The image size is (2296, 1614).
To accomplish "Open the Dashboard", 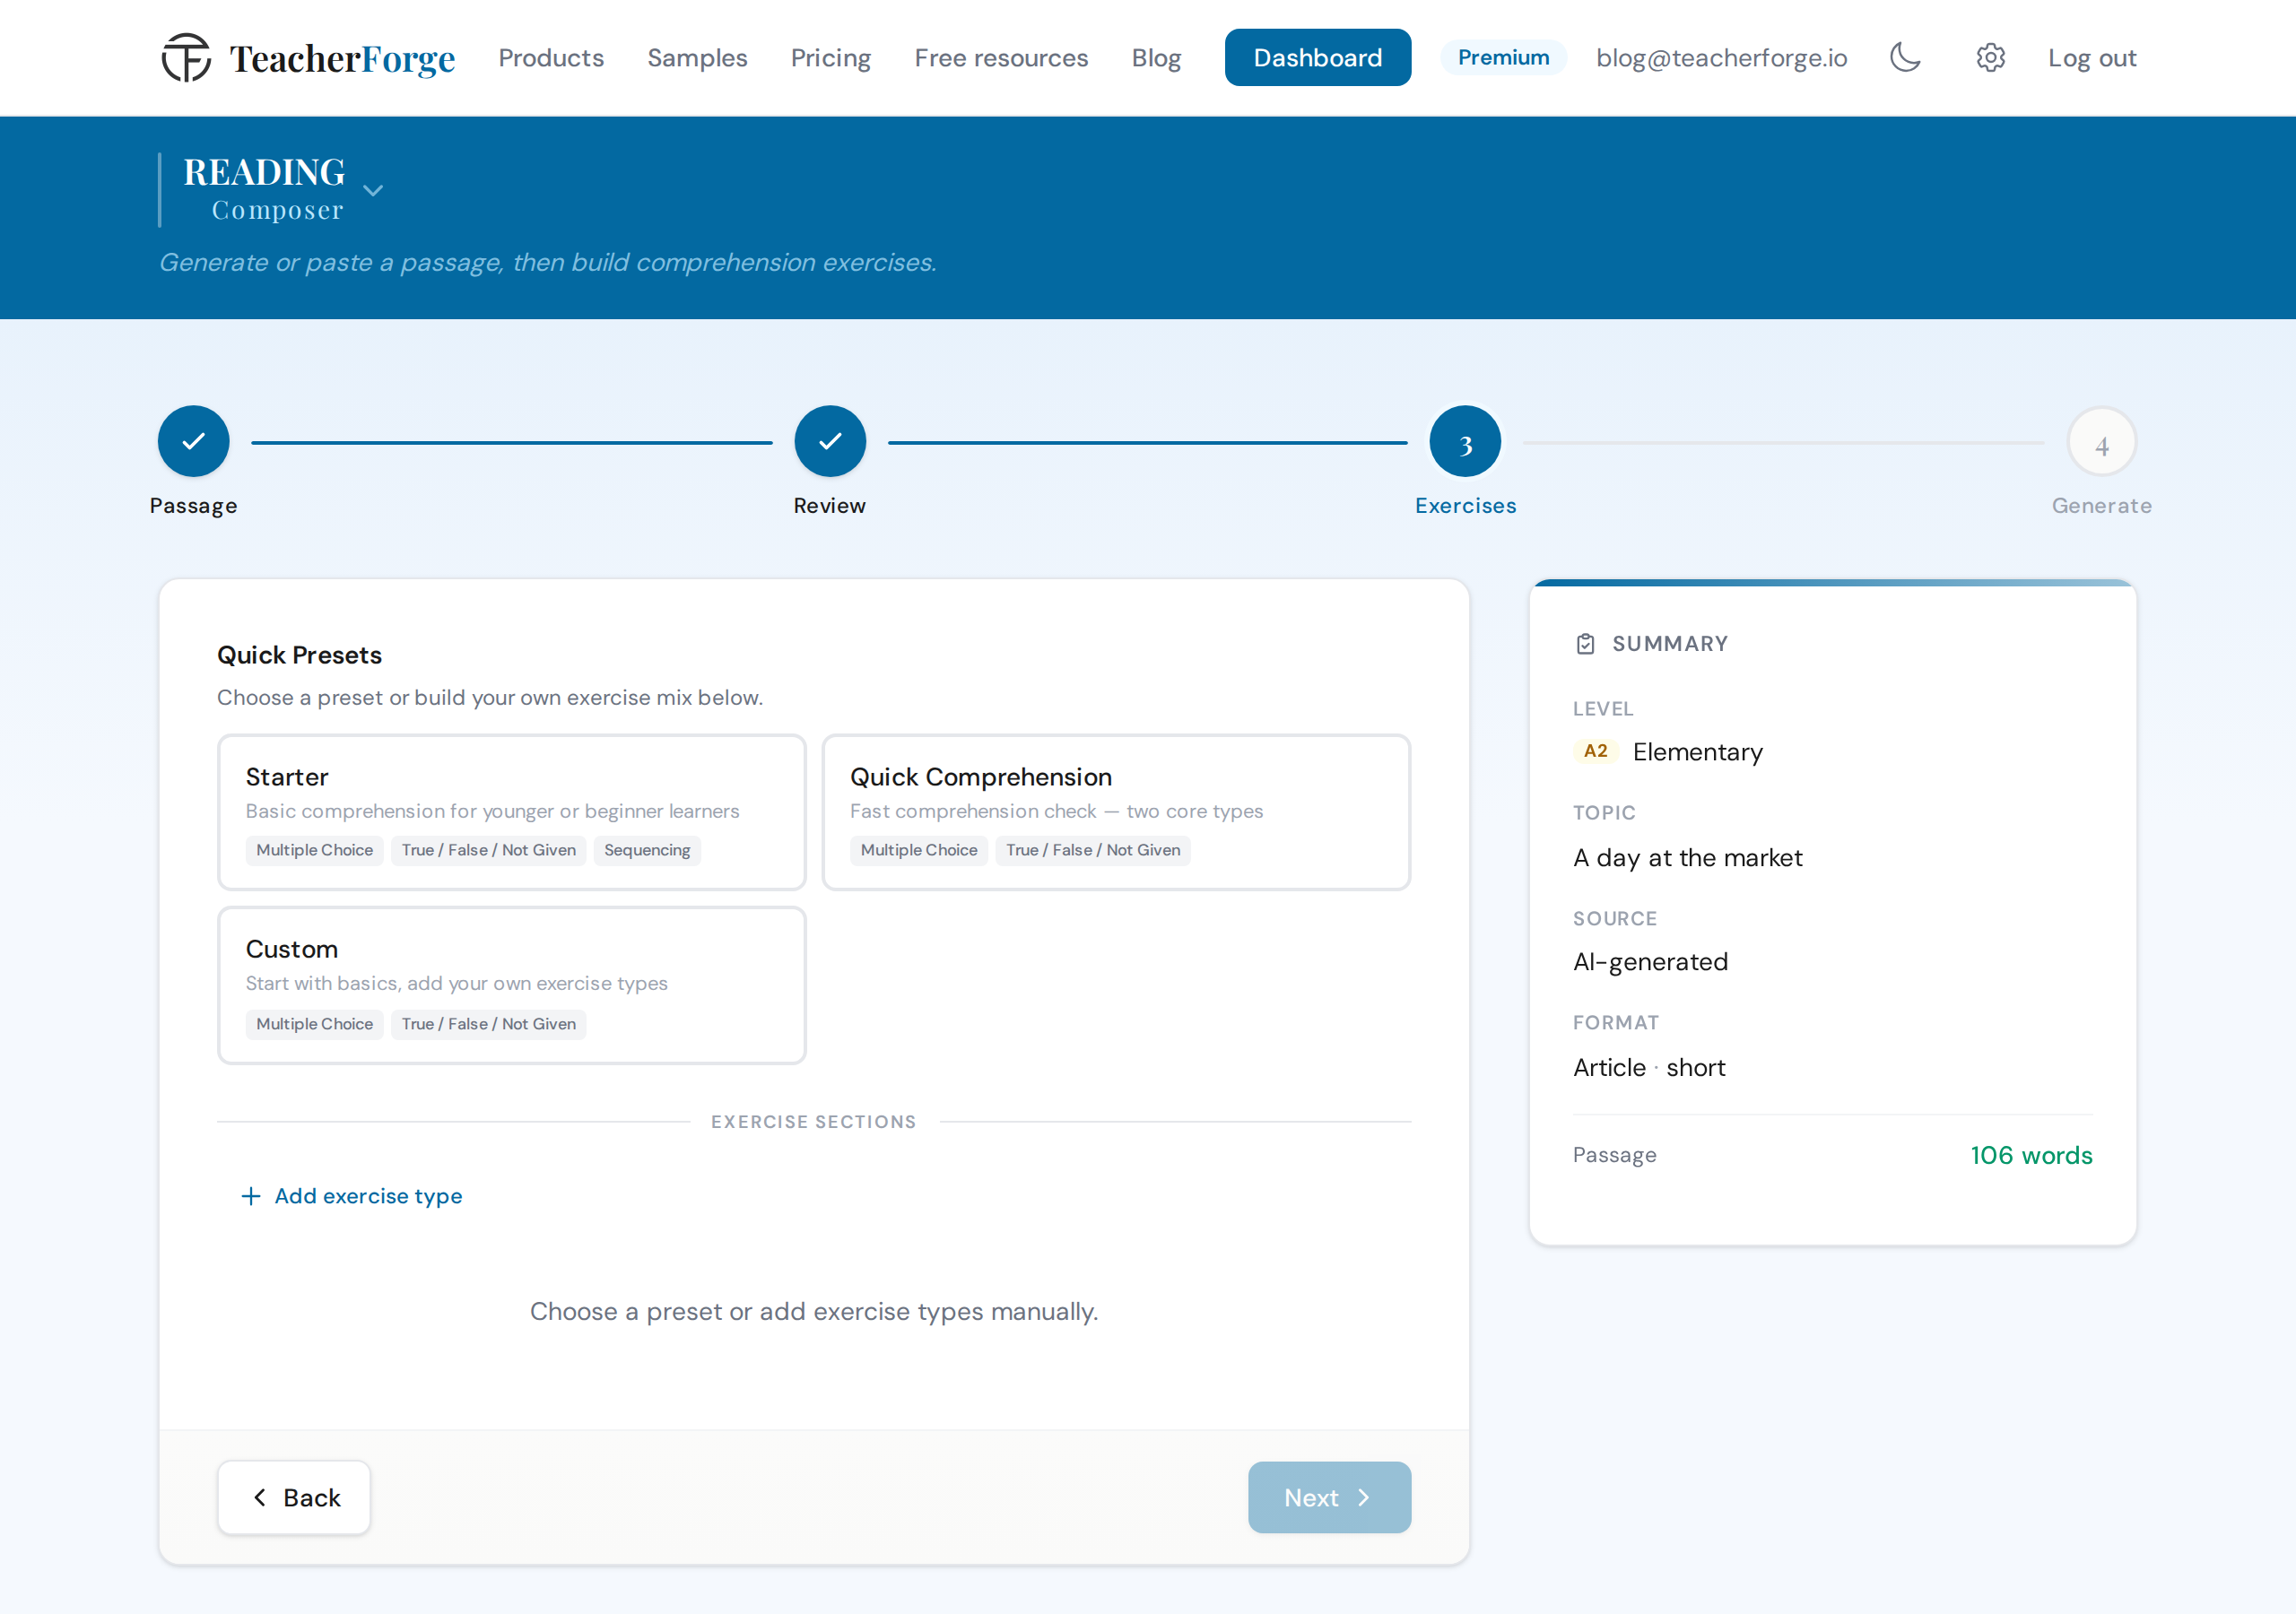I will coord(1317,57).
